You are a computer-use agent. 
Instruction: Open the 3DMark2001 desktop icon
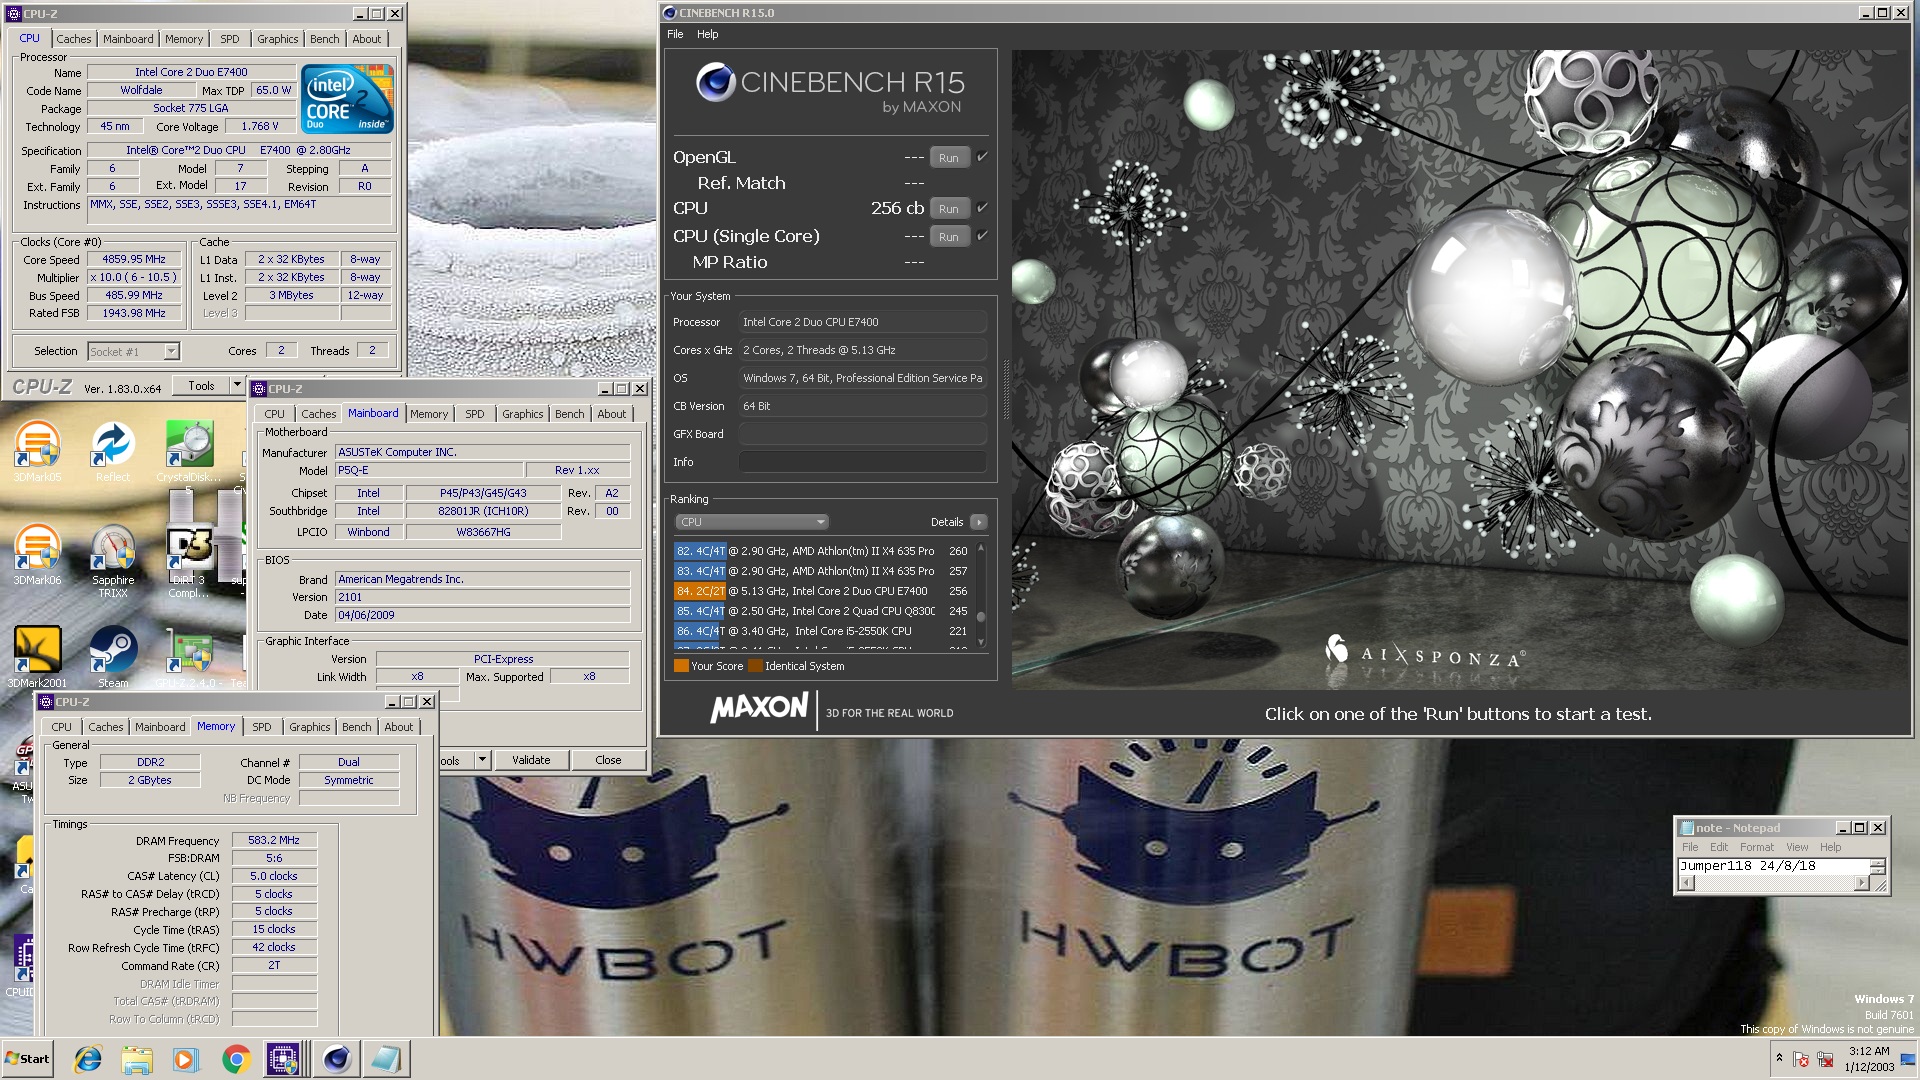(x=37, y=656)
